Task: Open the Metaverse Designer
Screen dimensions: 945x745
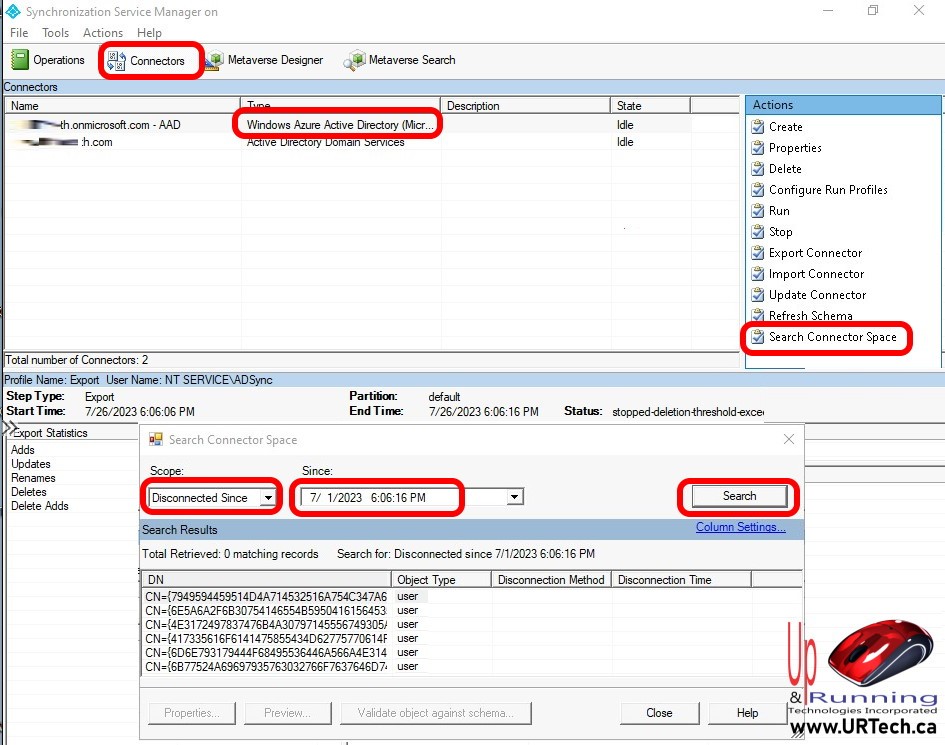Action: (264, 60)
